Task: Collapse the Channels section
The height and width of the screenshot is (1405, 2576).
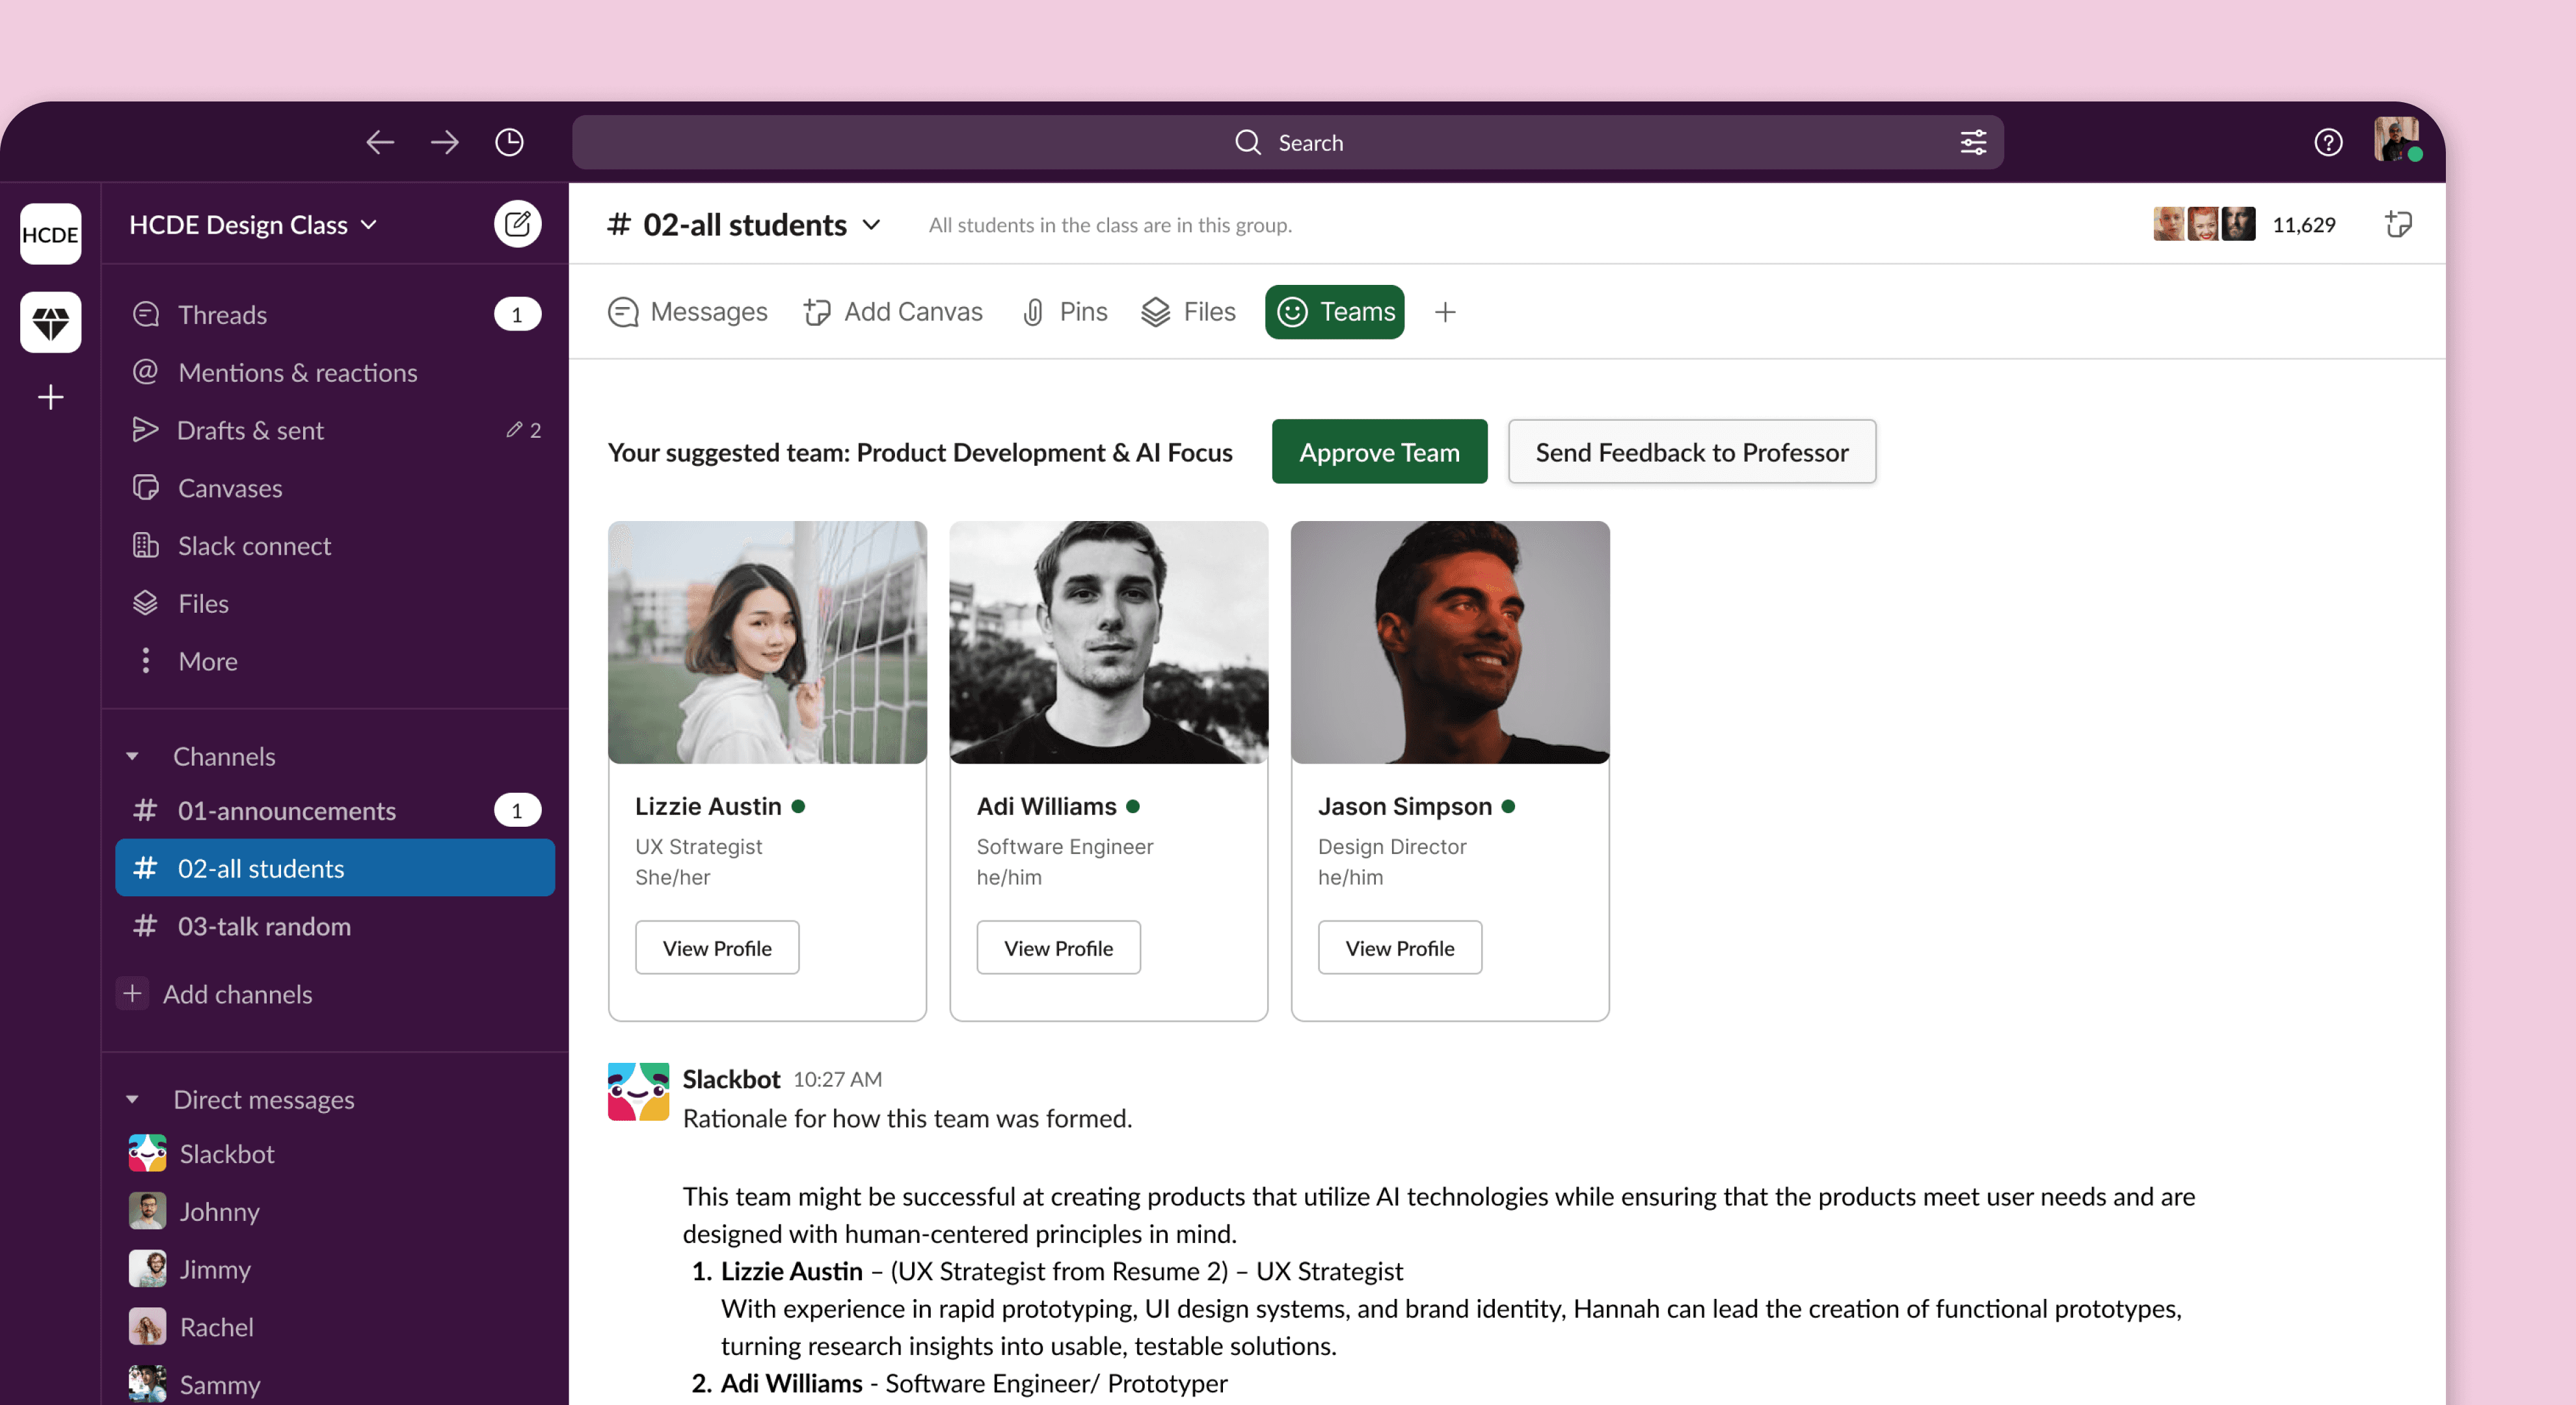Action: (132, 757)
